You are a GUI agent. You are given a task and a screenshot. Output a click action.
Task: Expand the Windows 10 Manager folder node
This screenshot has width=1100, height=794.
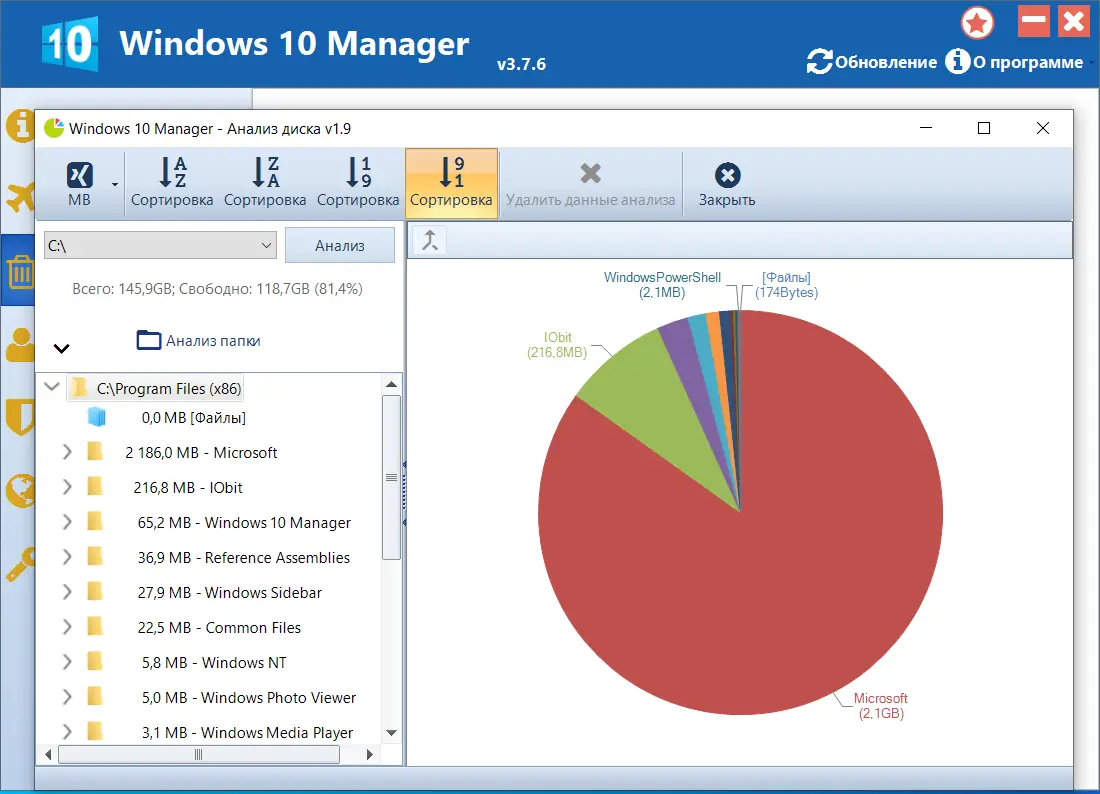pos(67,523)
